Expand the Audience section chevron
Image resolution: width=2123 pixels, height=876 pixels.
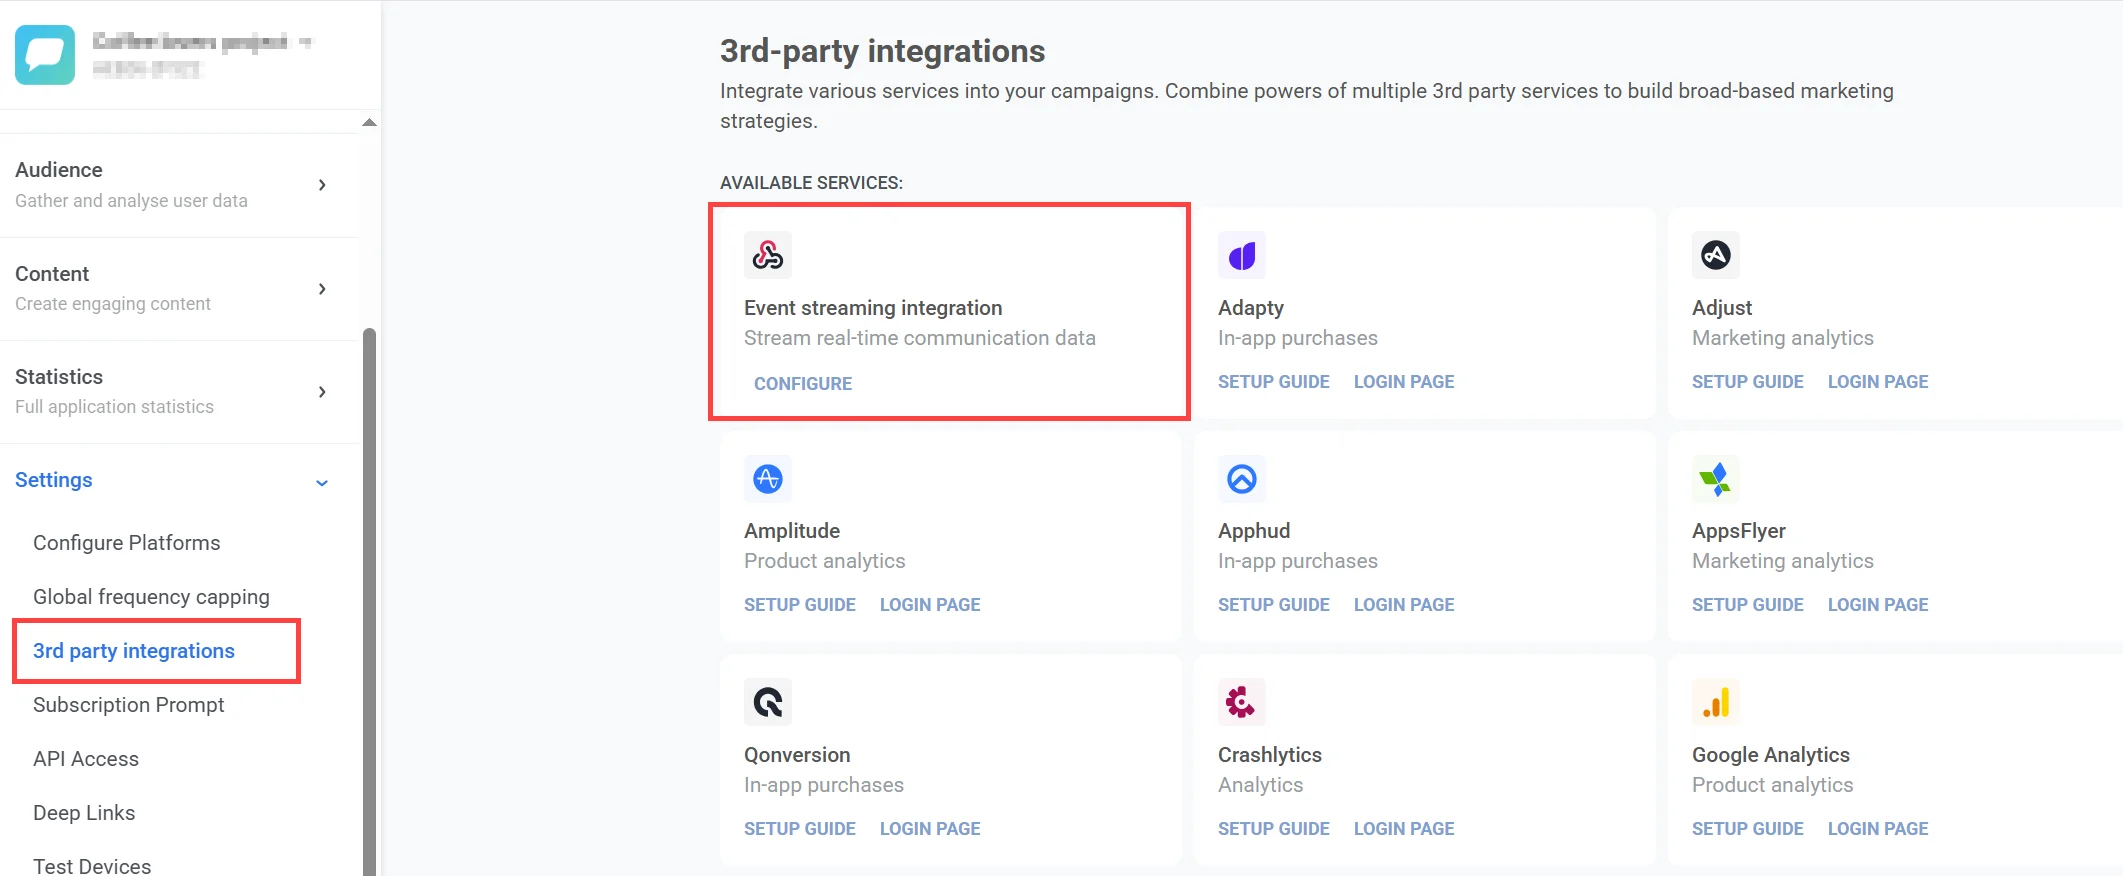[x=322, y=185]
